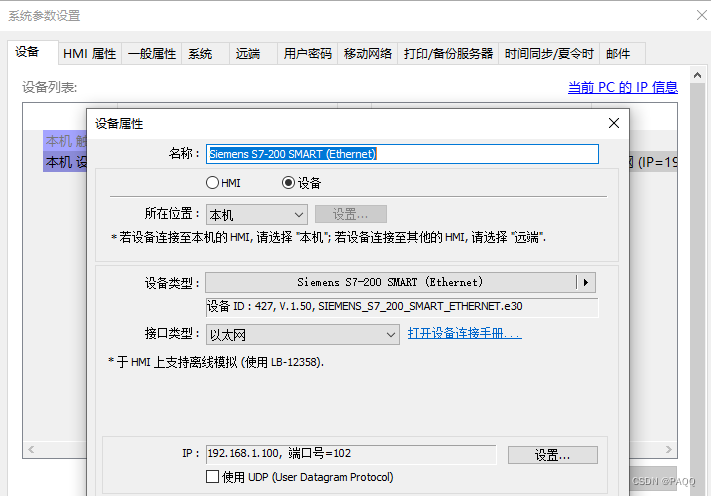Click the vertical scrollbar up arrow
This screenshot has width=711, height=496.
click(x=697, y=75)
